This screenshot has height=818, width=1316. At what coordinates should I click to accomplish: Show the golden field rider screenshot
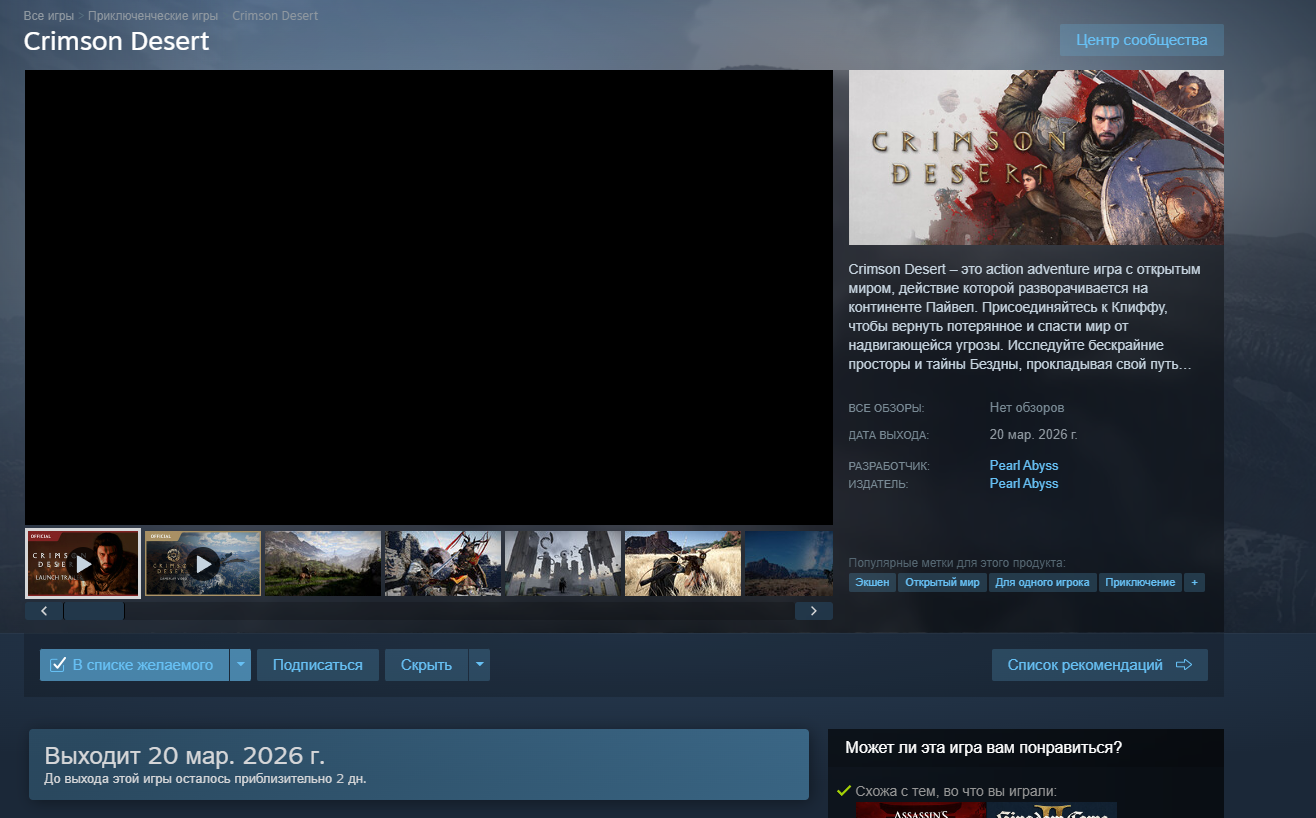pos(683,564)
